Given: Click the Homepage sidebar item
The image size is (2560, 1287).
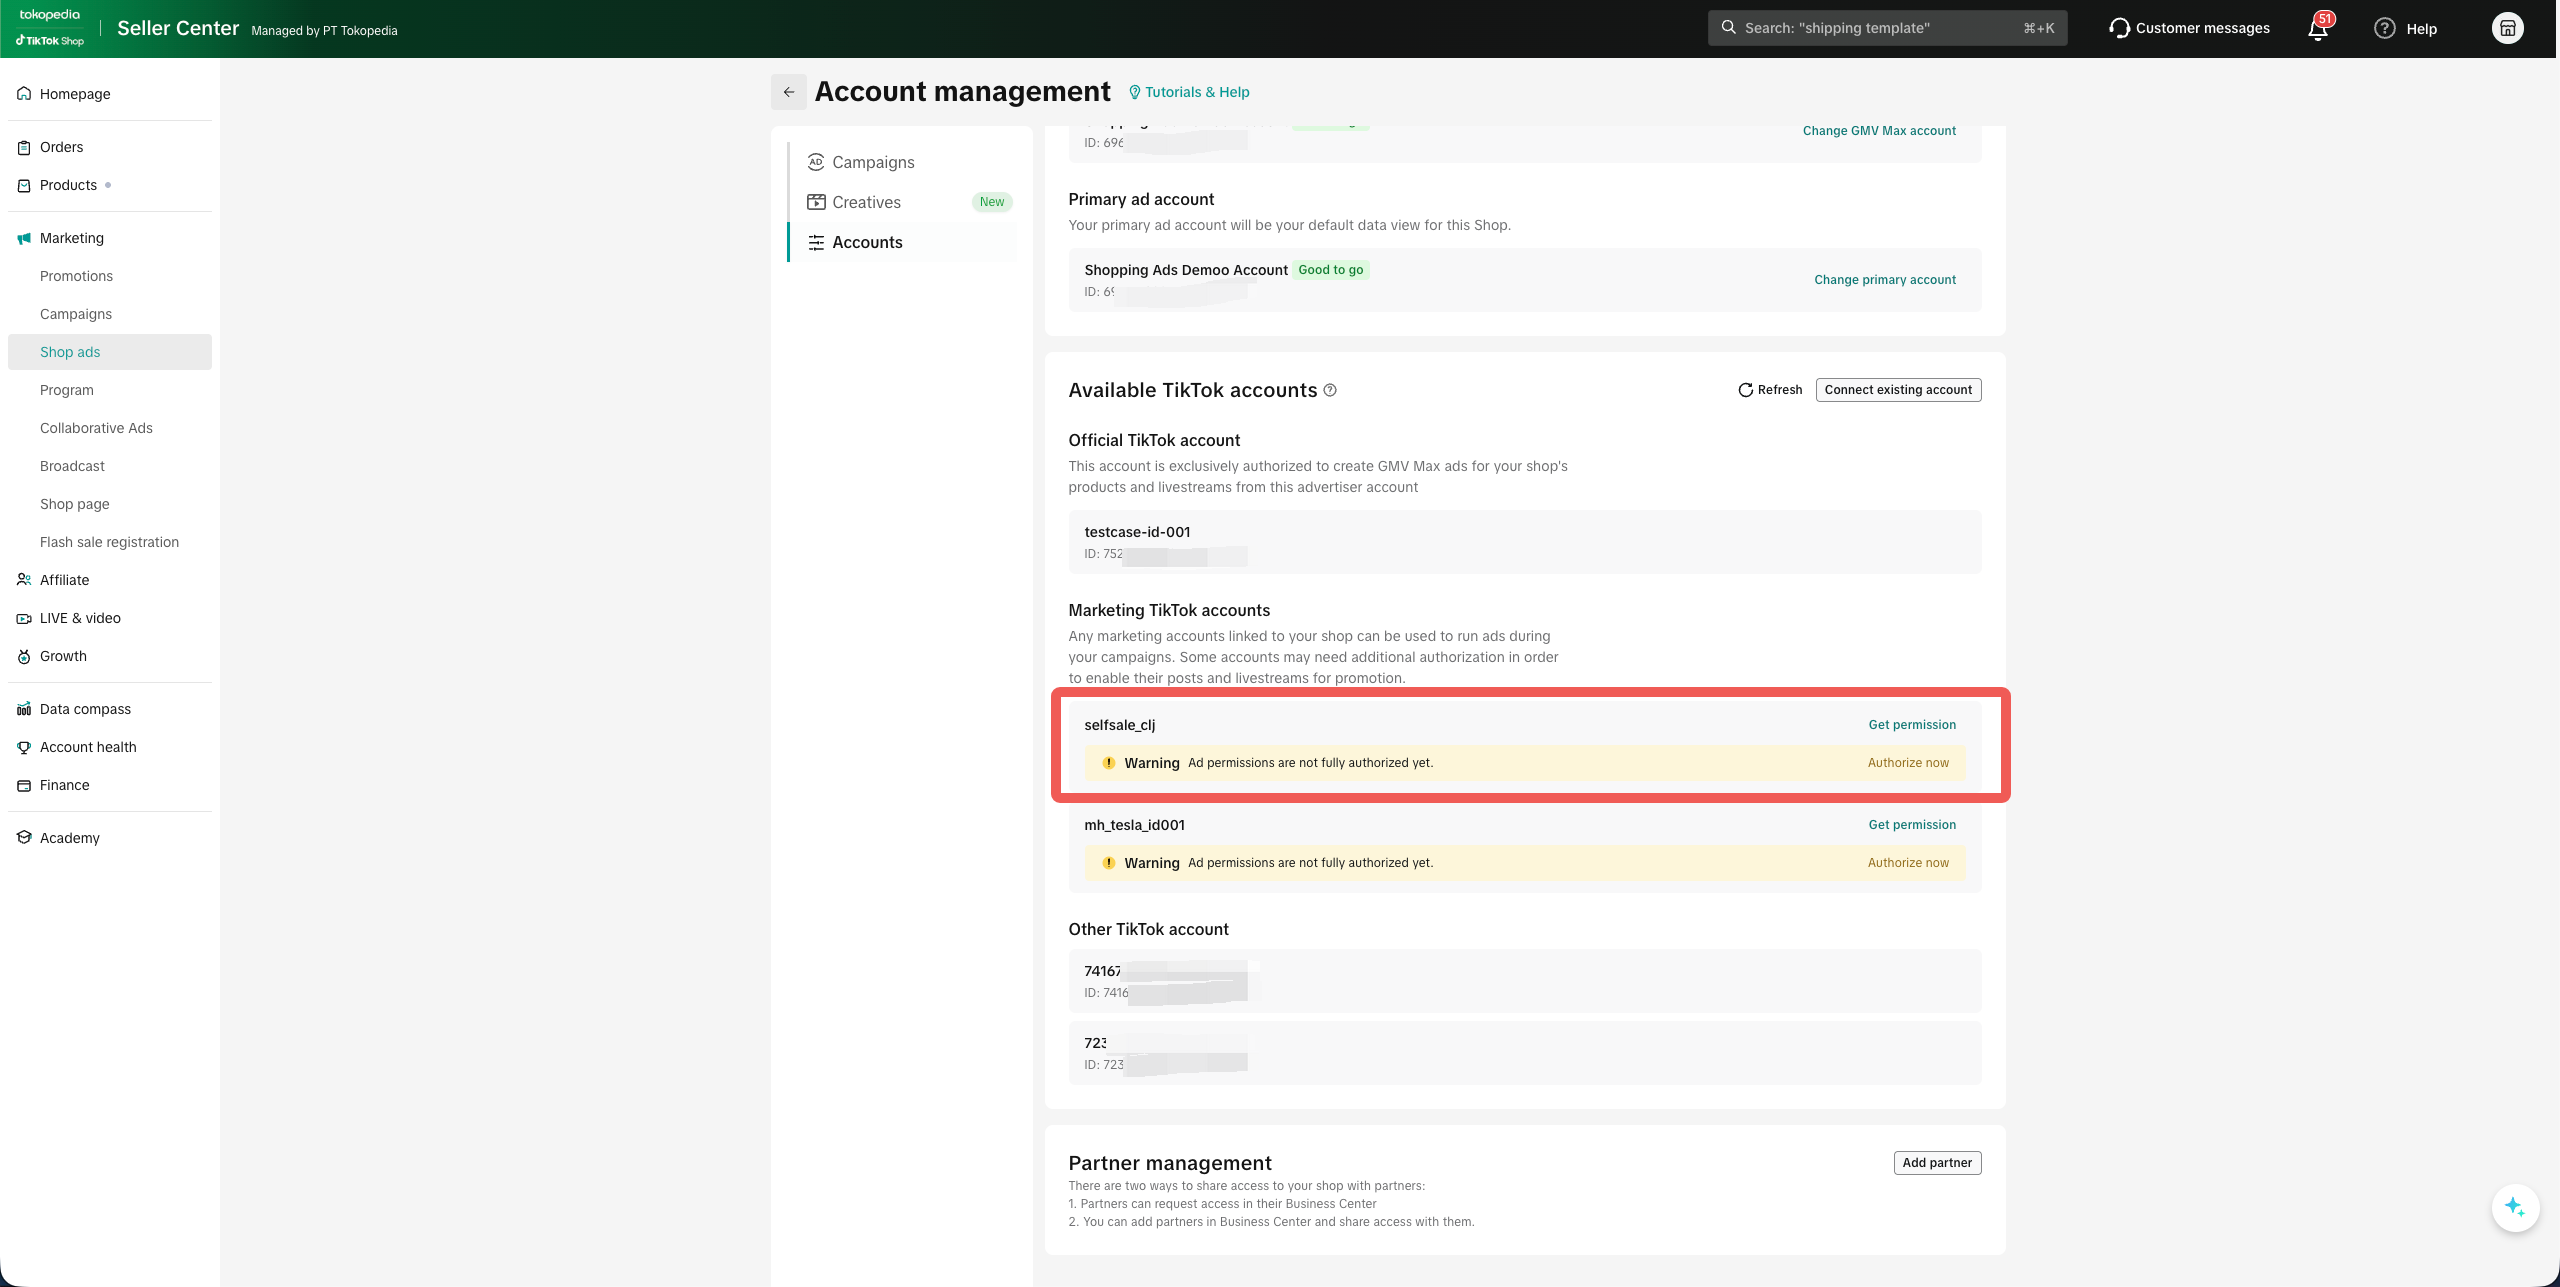Looking at the screenshot, I should [75, 94].
